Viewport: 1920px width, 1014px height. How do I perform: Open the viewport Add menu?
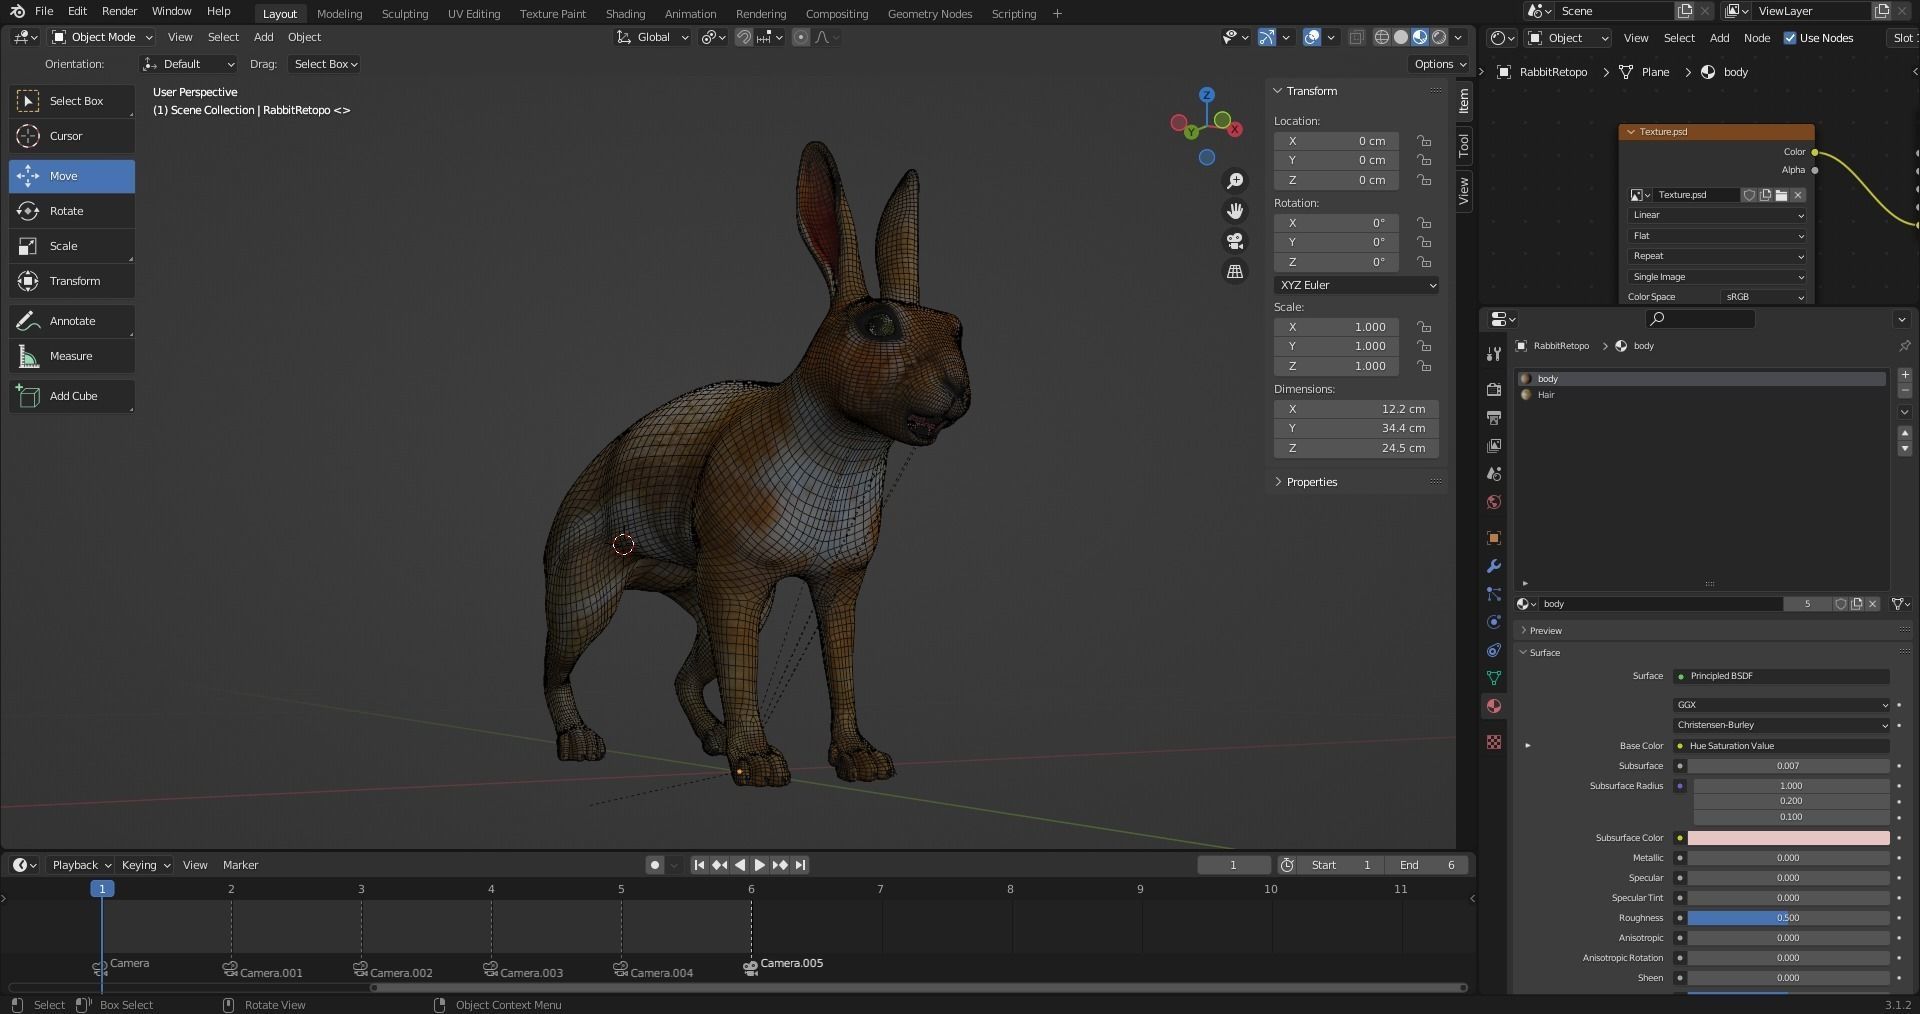(263, 37)
